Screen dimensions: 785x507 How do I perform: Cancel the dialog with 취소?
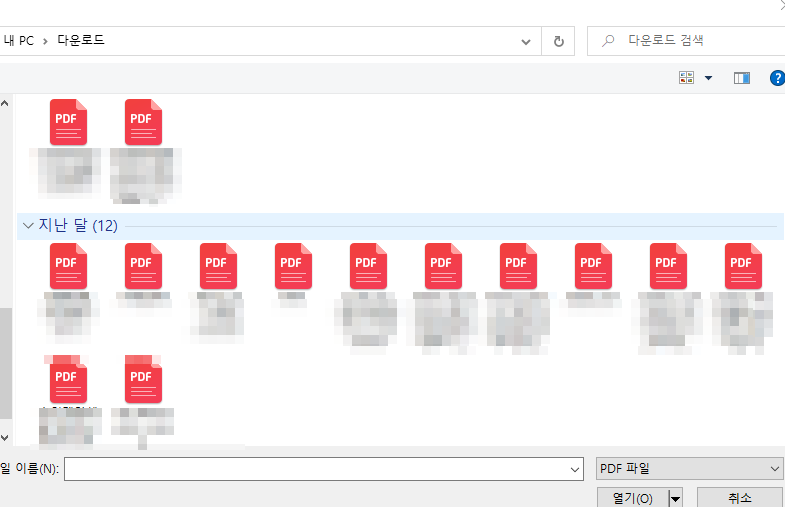pyautogui.click(x=739, y=498)
